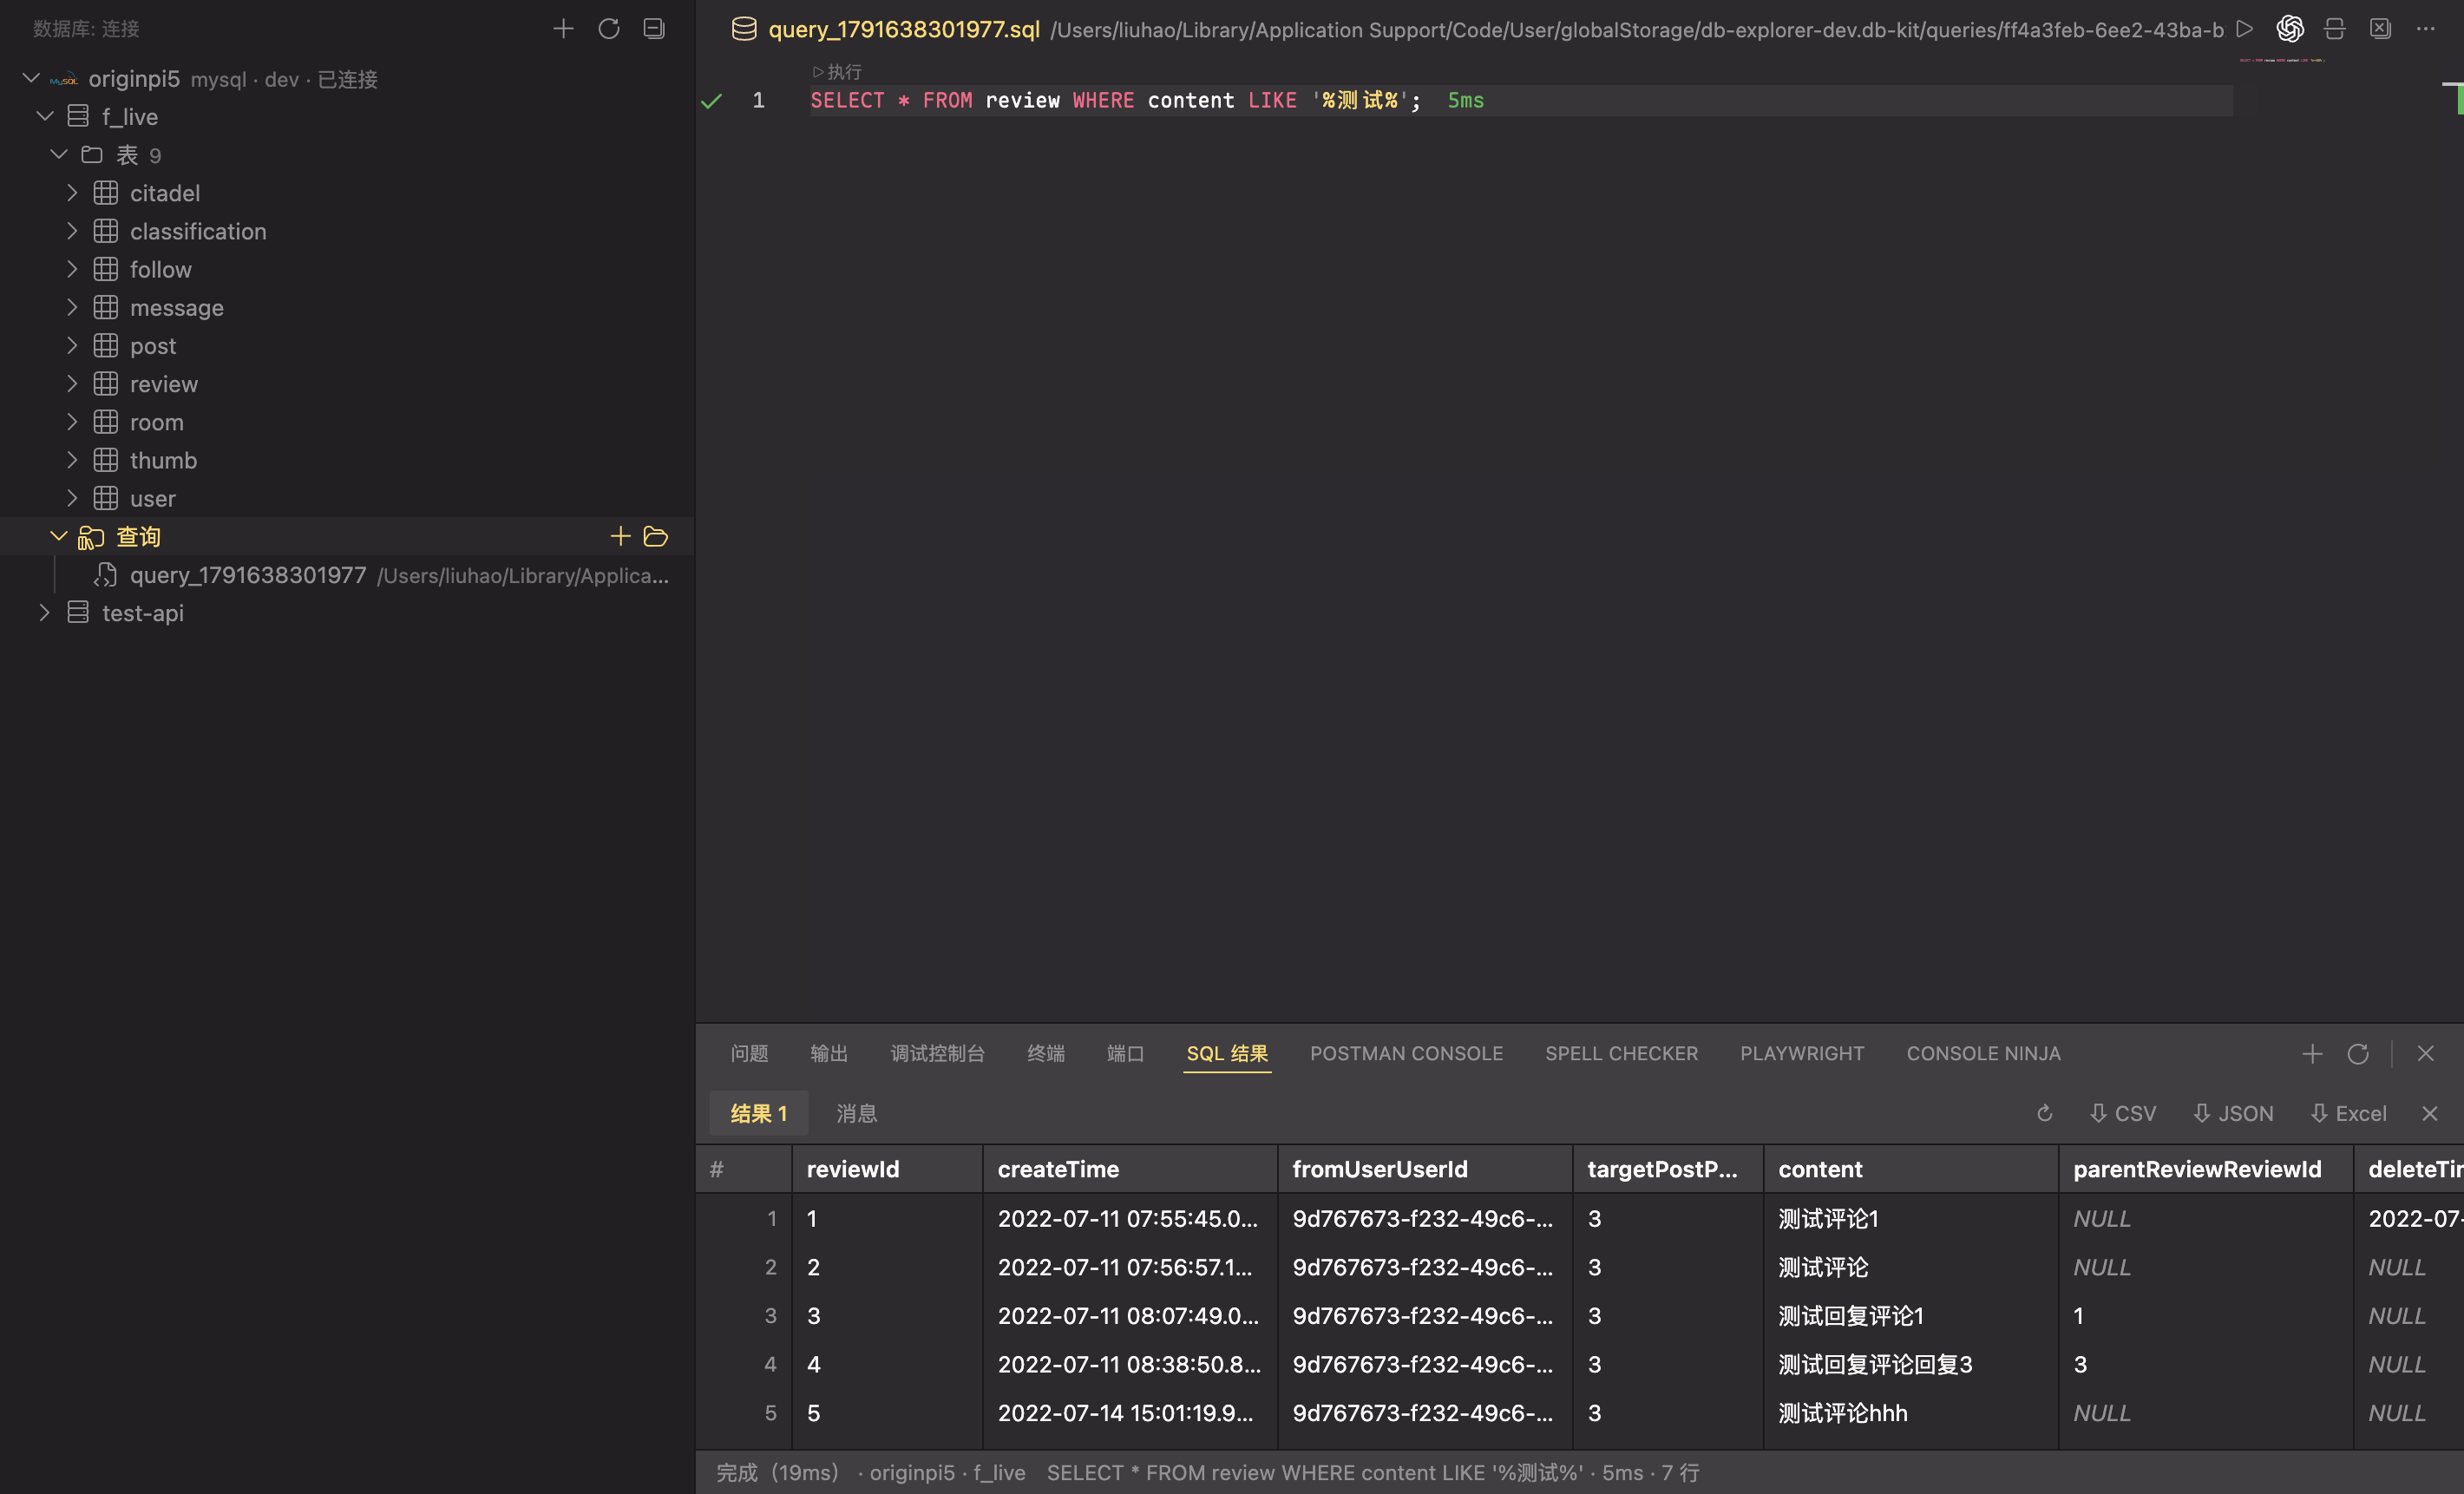Click the editor minimap preview

tap(2282, 60)
